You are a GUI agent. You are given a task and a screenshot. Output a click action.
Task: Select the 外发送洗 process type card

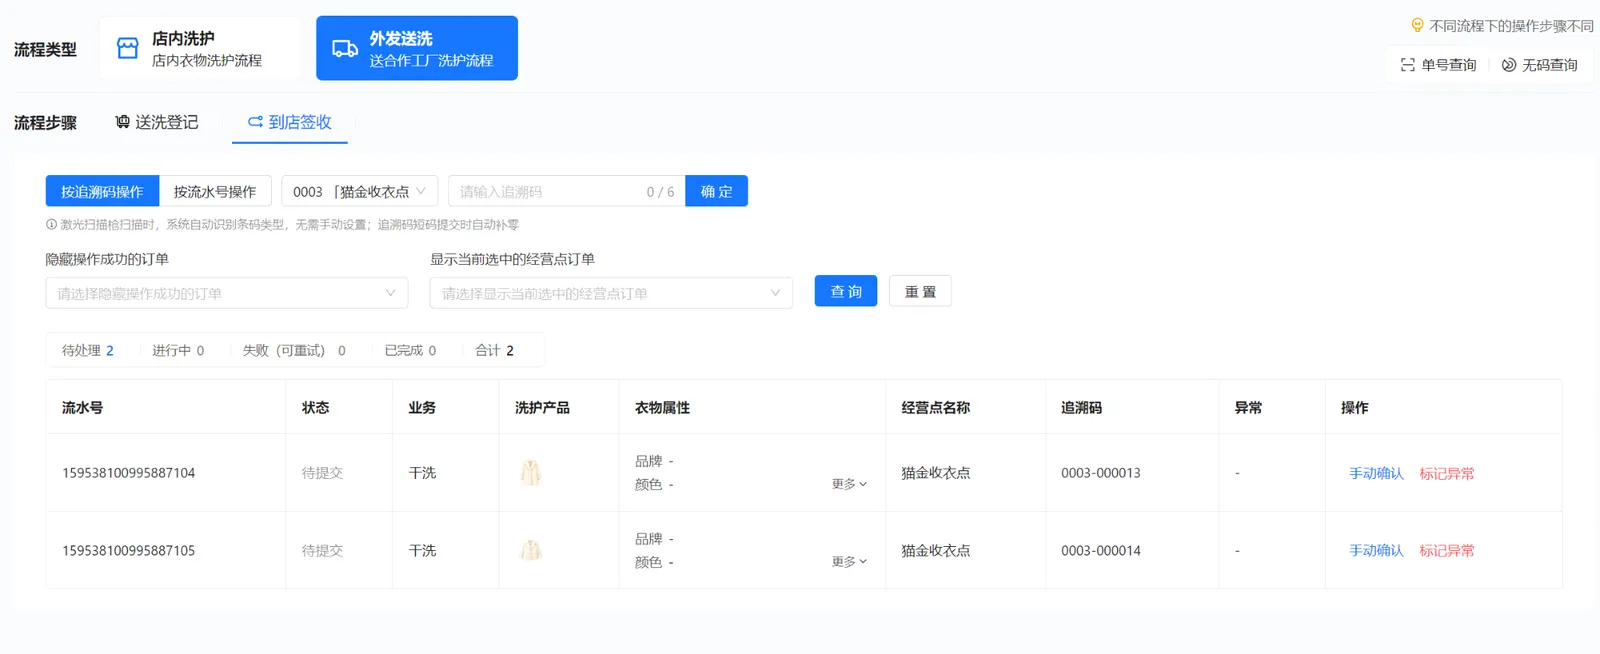(417, 48)
